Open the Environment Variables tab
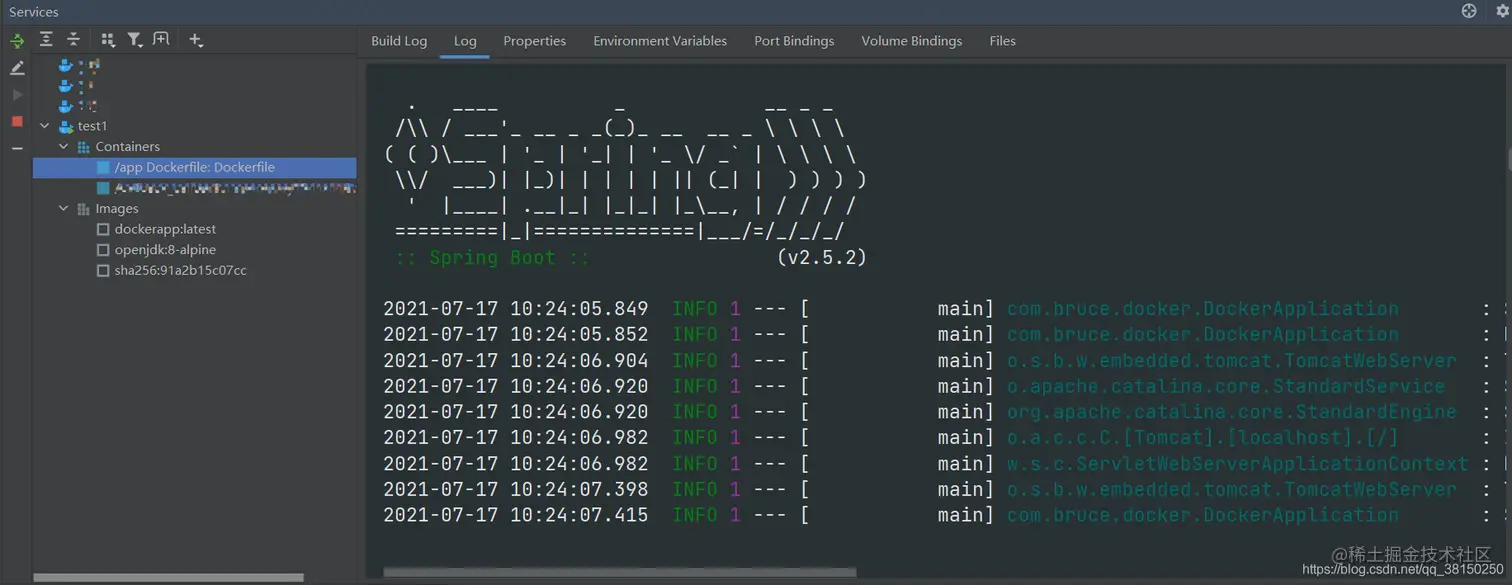 point(660,41)
